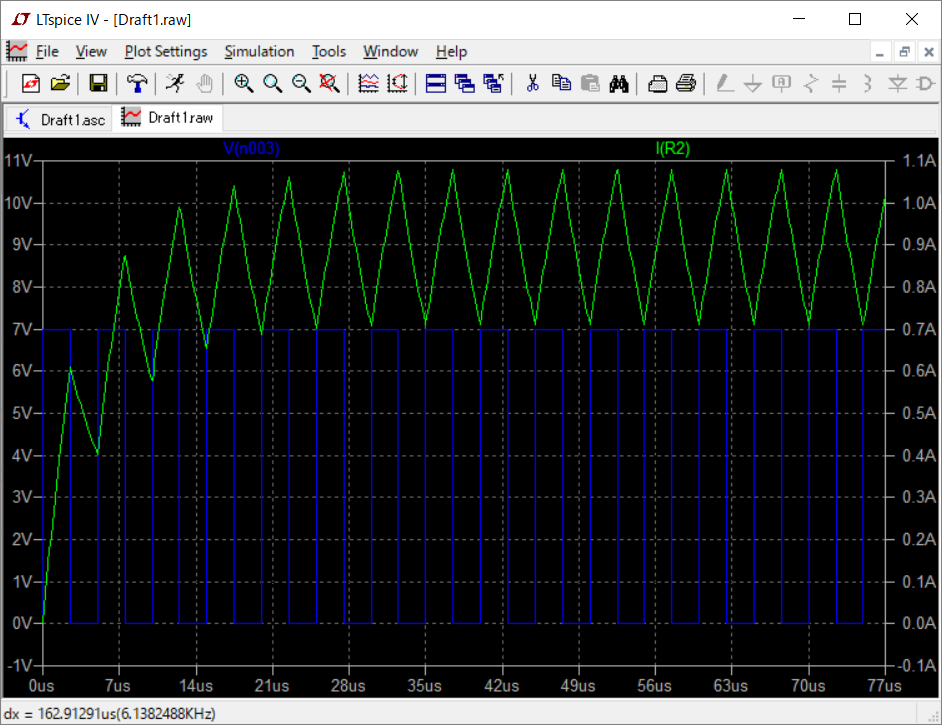Screen dimensions: 942x725
Task: Select the Wire pencil tool
Action: [x=725, y=83]
